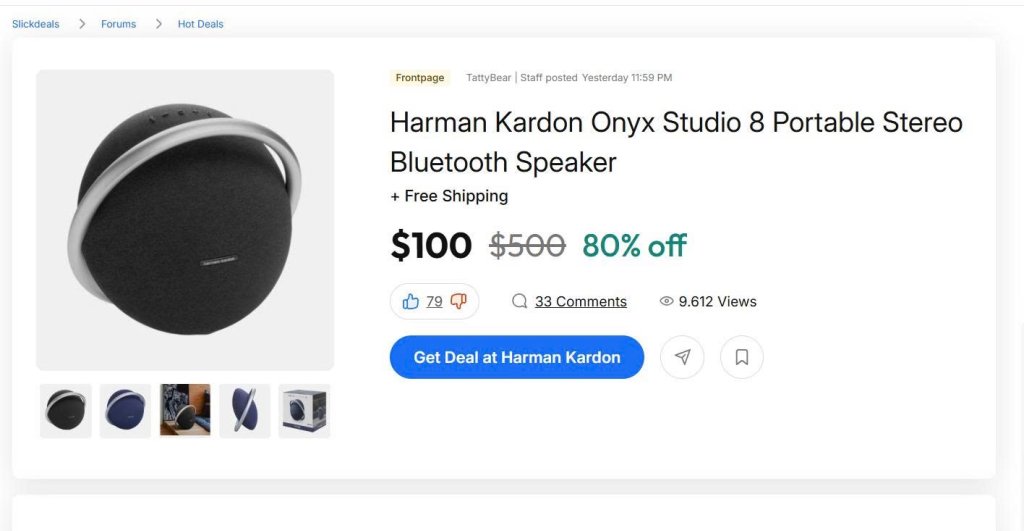Show the retail box packaging thumbnail

[x=304, y=411]
